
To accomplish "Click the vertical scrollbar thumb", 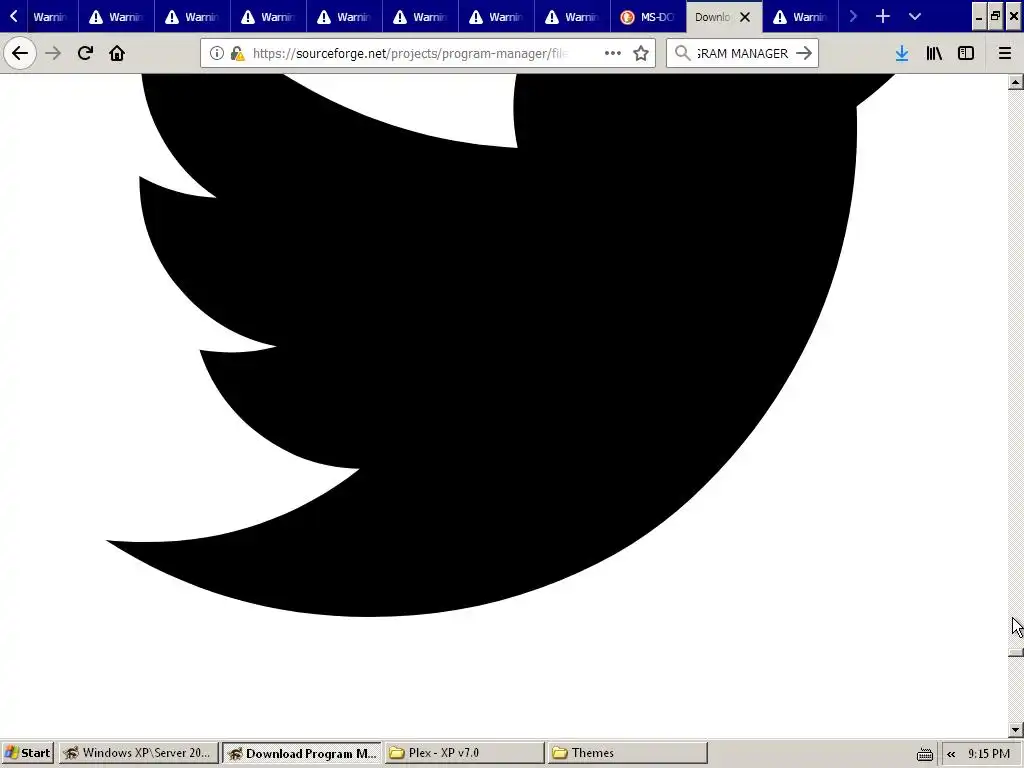I will pyautogui.click(x=1016, y=652).
